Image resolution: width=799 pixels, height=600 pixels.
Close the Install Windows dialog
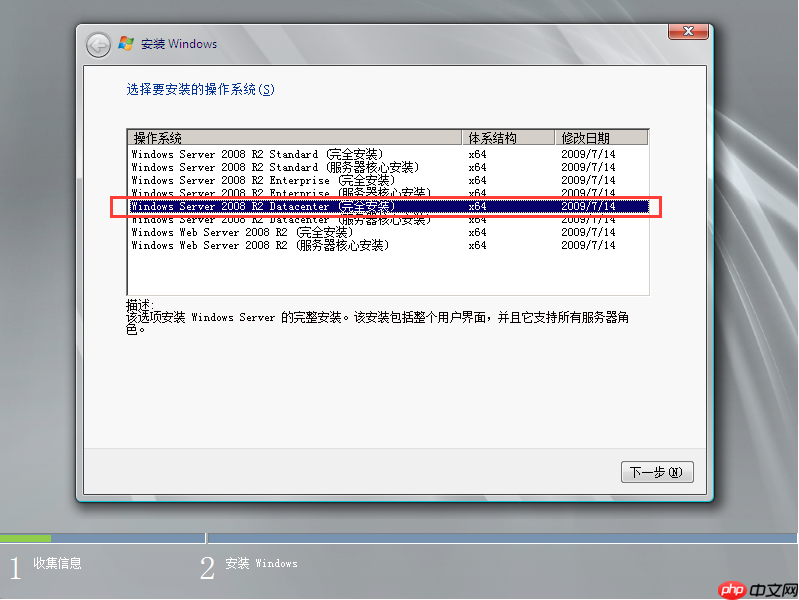click(688, 31)
